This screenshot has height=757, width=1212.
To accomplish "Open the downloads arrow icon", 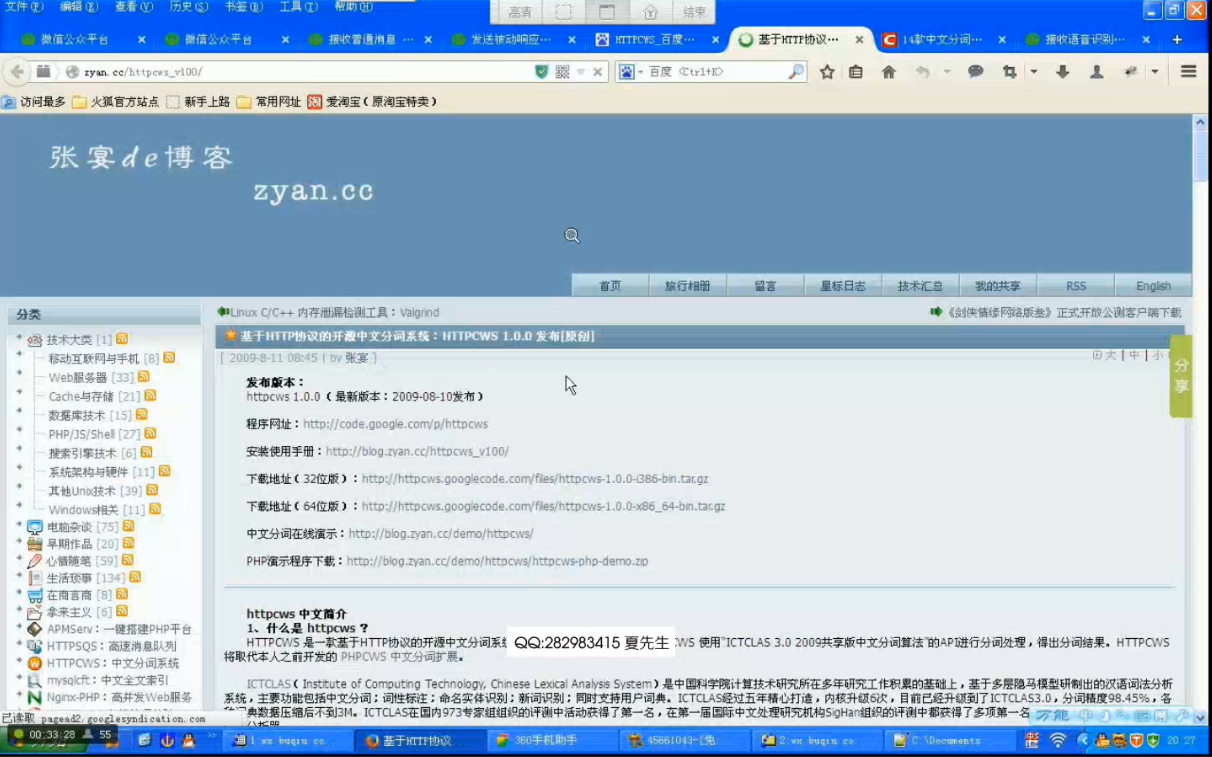I will (1063, 72).
